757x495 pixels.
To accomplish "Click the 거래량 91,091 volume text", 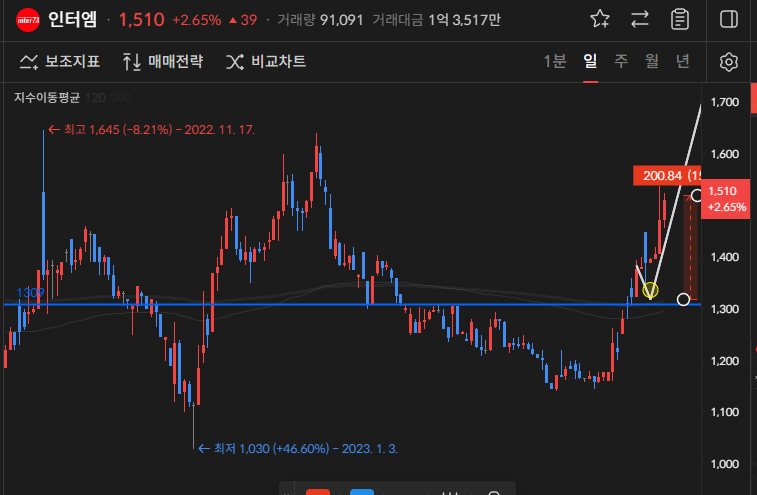I will 321,20.
